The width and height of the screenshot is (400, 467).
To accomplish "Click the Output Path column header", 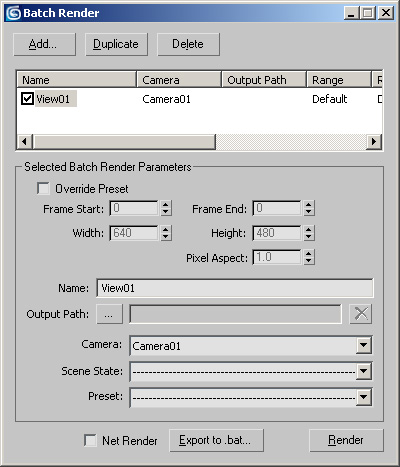I will (x=264, y=80).
